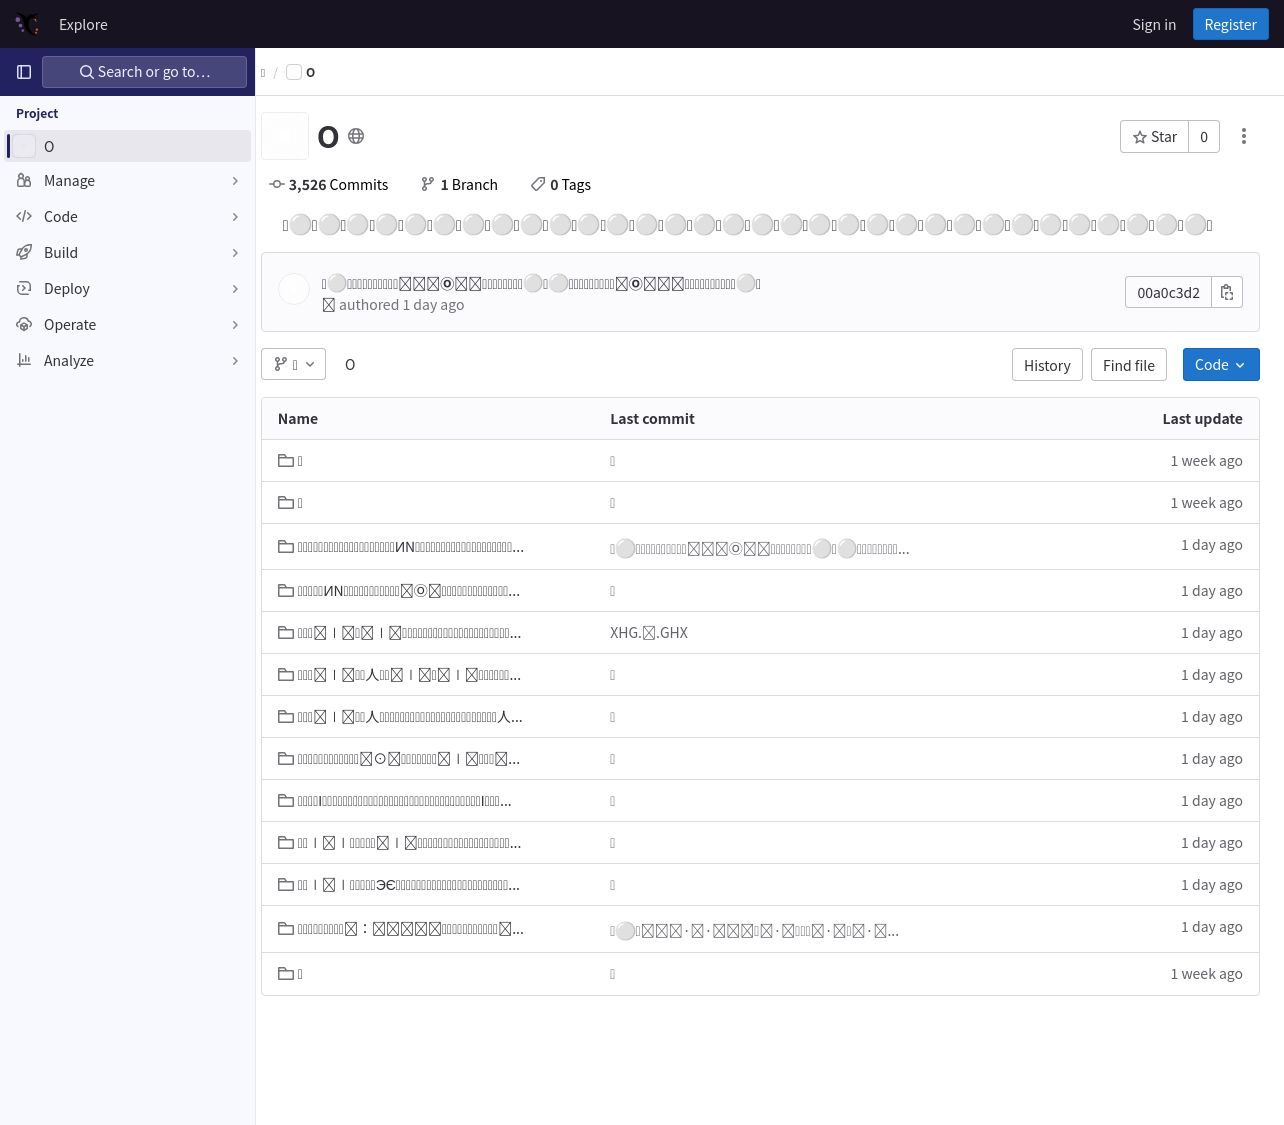
Task: Click the latest commit author avatar
Action: (x=294, y=289)
